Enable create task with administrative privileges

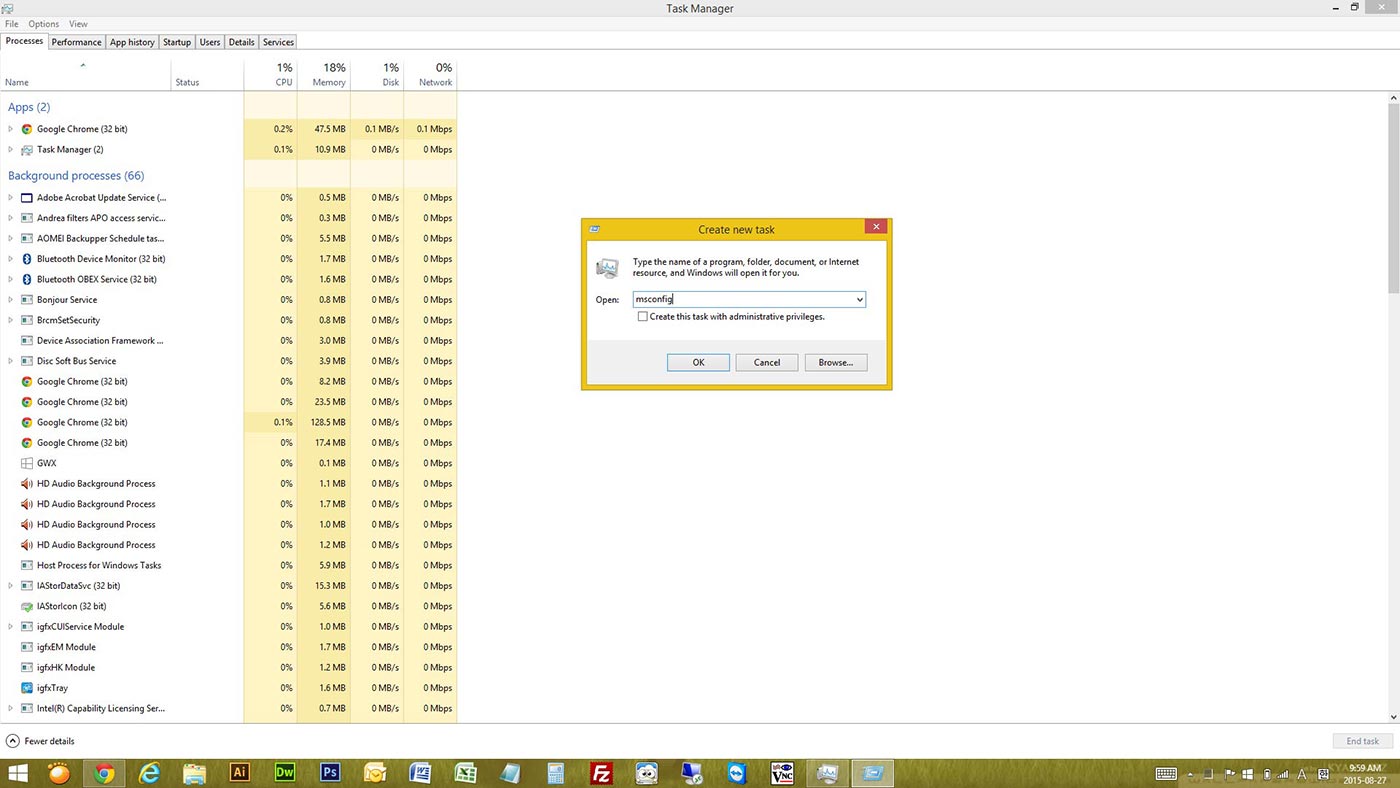click(x=642, y=317)
